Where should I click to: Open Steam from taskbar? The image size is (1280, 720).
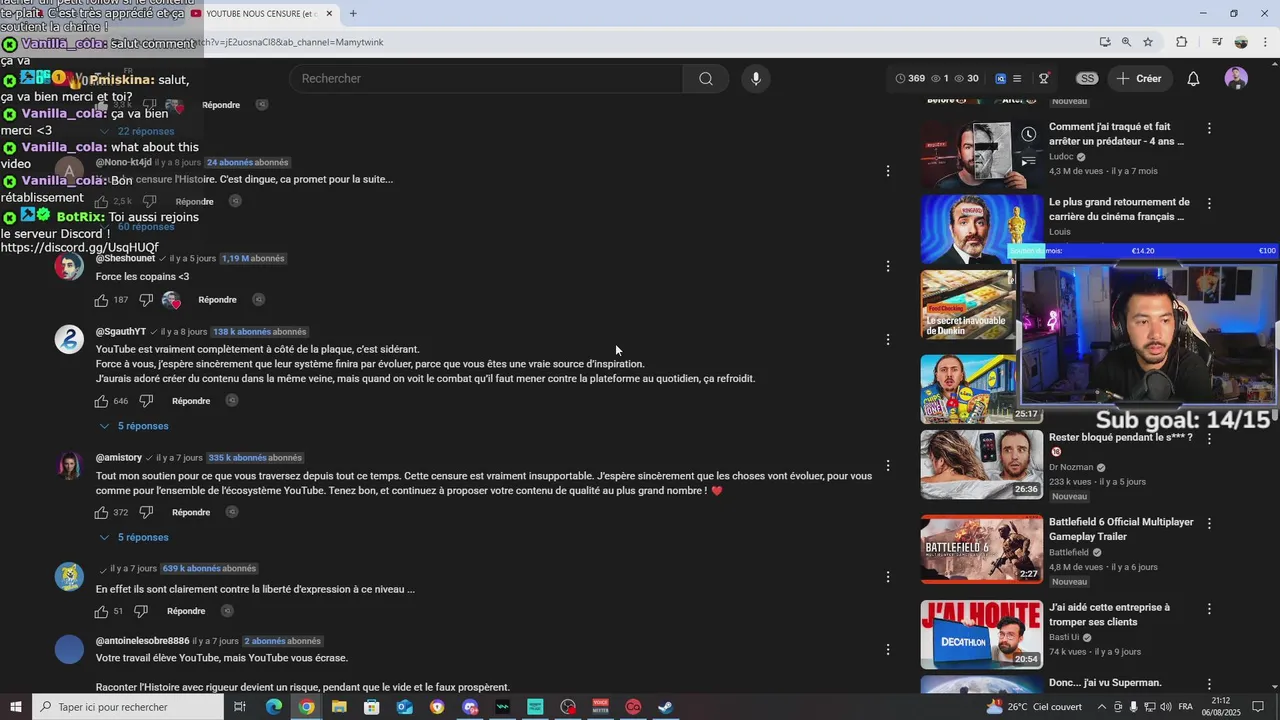[665, 707]
